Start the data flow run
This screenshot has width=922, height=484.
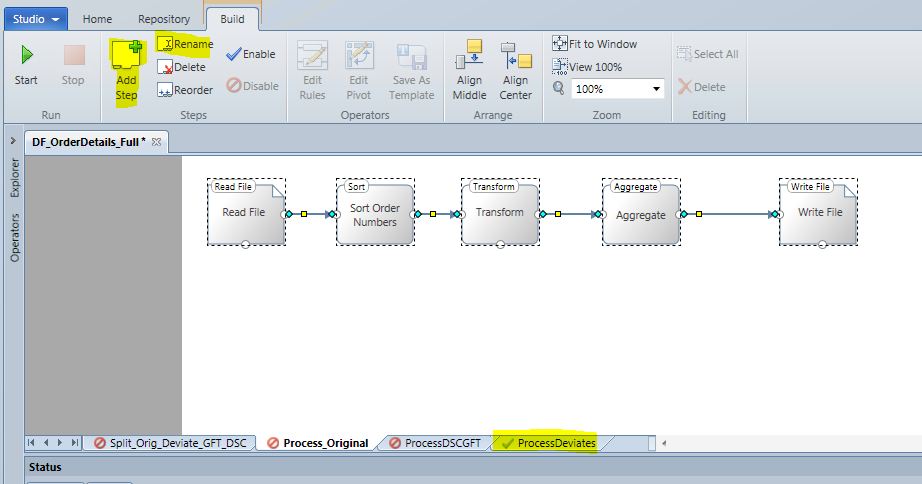click(x=26, y=65)
